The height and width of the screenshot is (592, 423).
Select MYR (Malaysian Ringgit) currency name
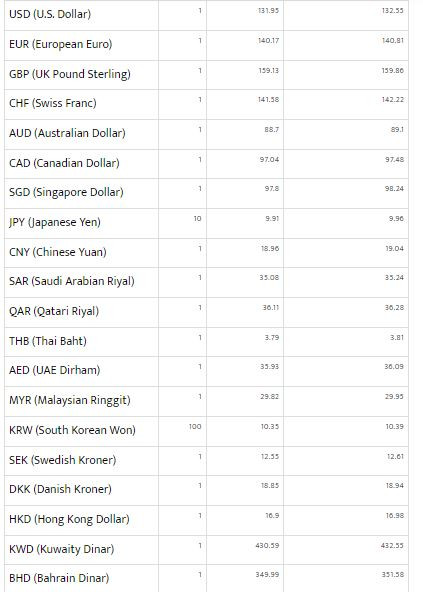click(x=70, y=400)
